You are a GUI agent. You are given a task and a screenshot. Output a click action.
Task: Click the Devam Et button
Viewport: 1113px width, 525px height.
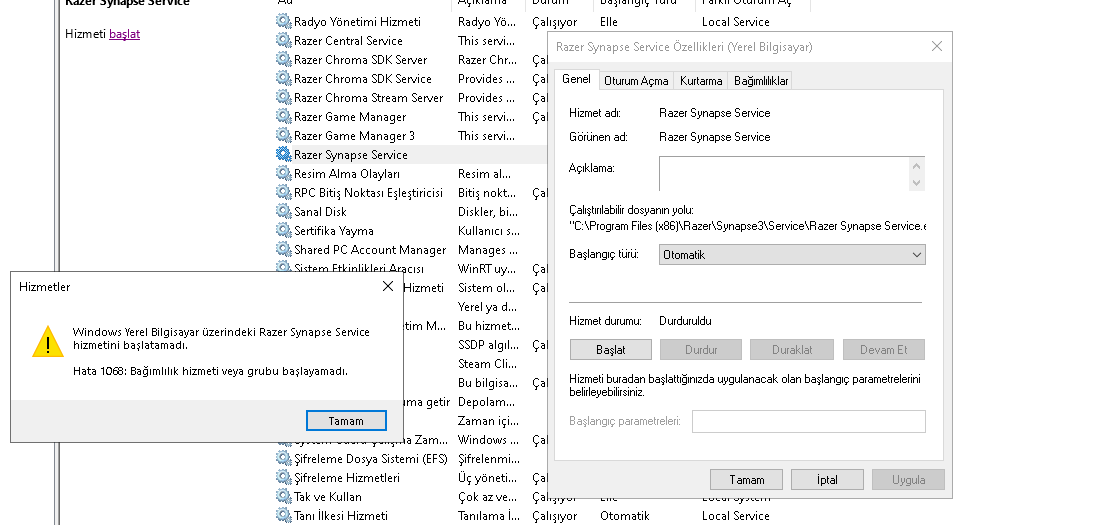[884, 350]
